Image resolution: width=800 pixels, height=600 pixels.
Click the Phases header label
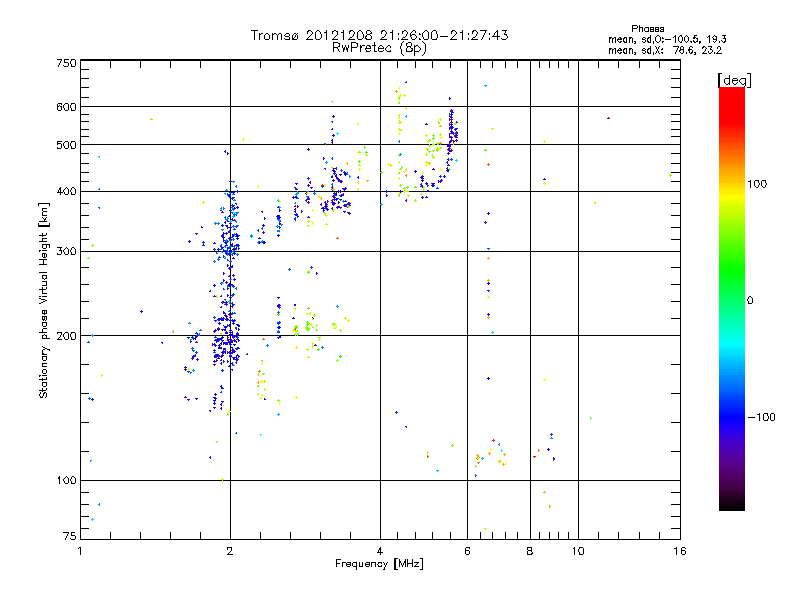point(647,29)
